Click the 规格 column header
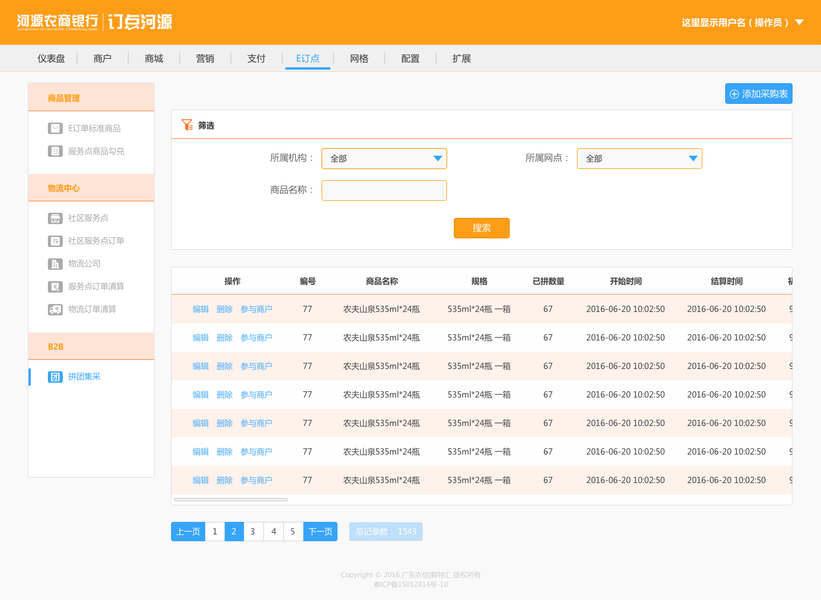 point(479,282)
